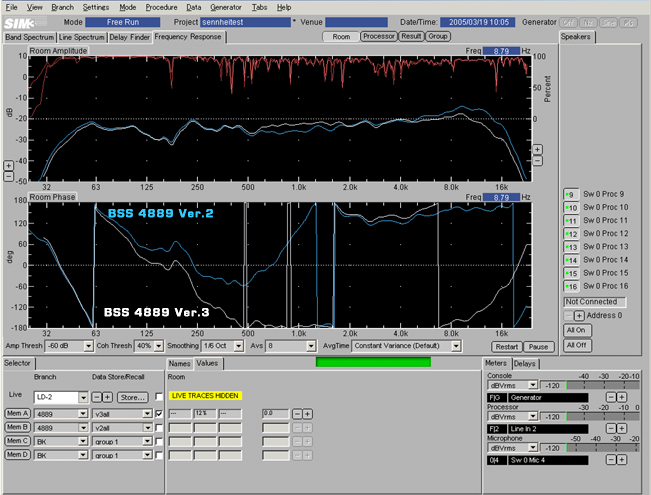
Task: Click the Processor meter plus button
Action: click(622, 429)
